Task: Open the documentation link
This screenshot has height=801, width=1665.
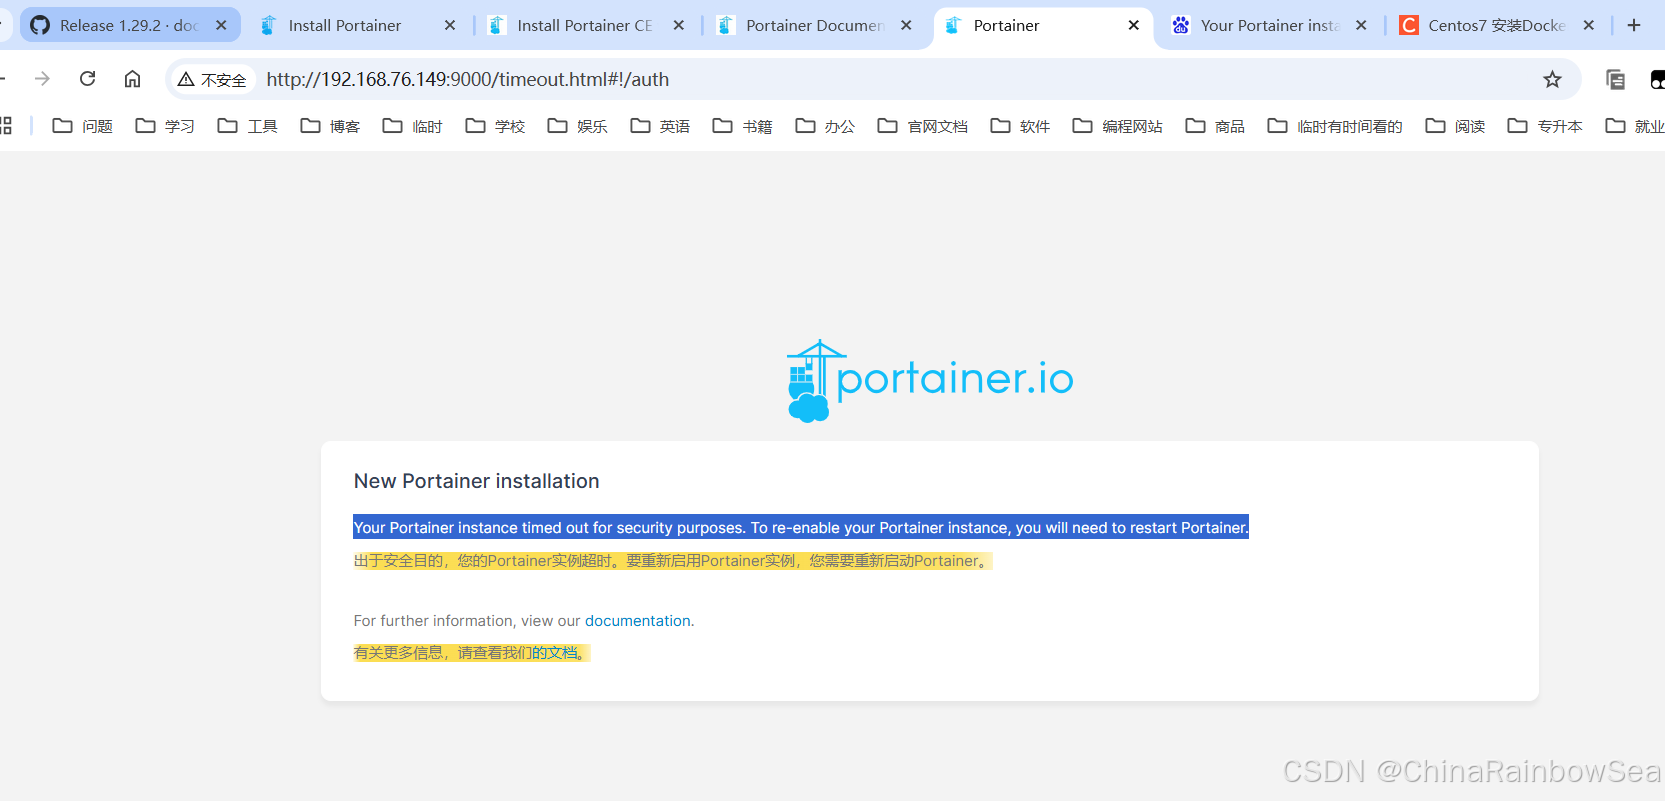Action: (637, 621)
